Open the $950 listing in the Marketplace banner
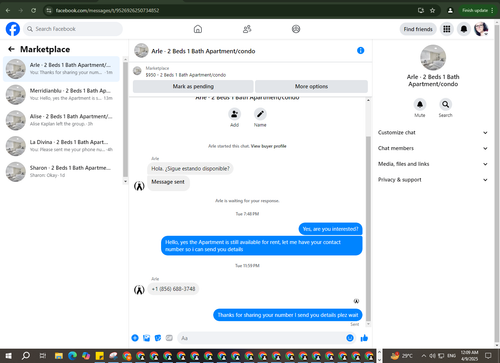 (x=185, y=75)
